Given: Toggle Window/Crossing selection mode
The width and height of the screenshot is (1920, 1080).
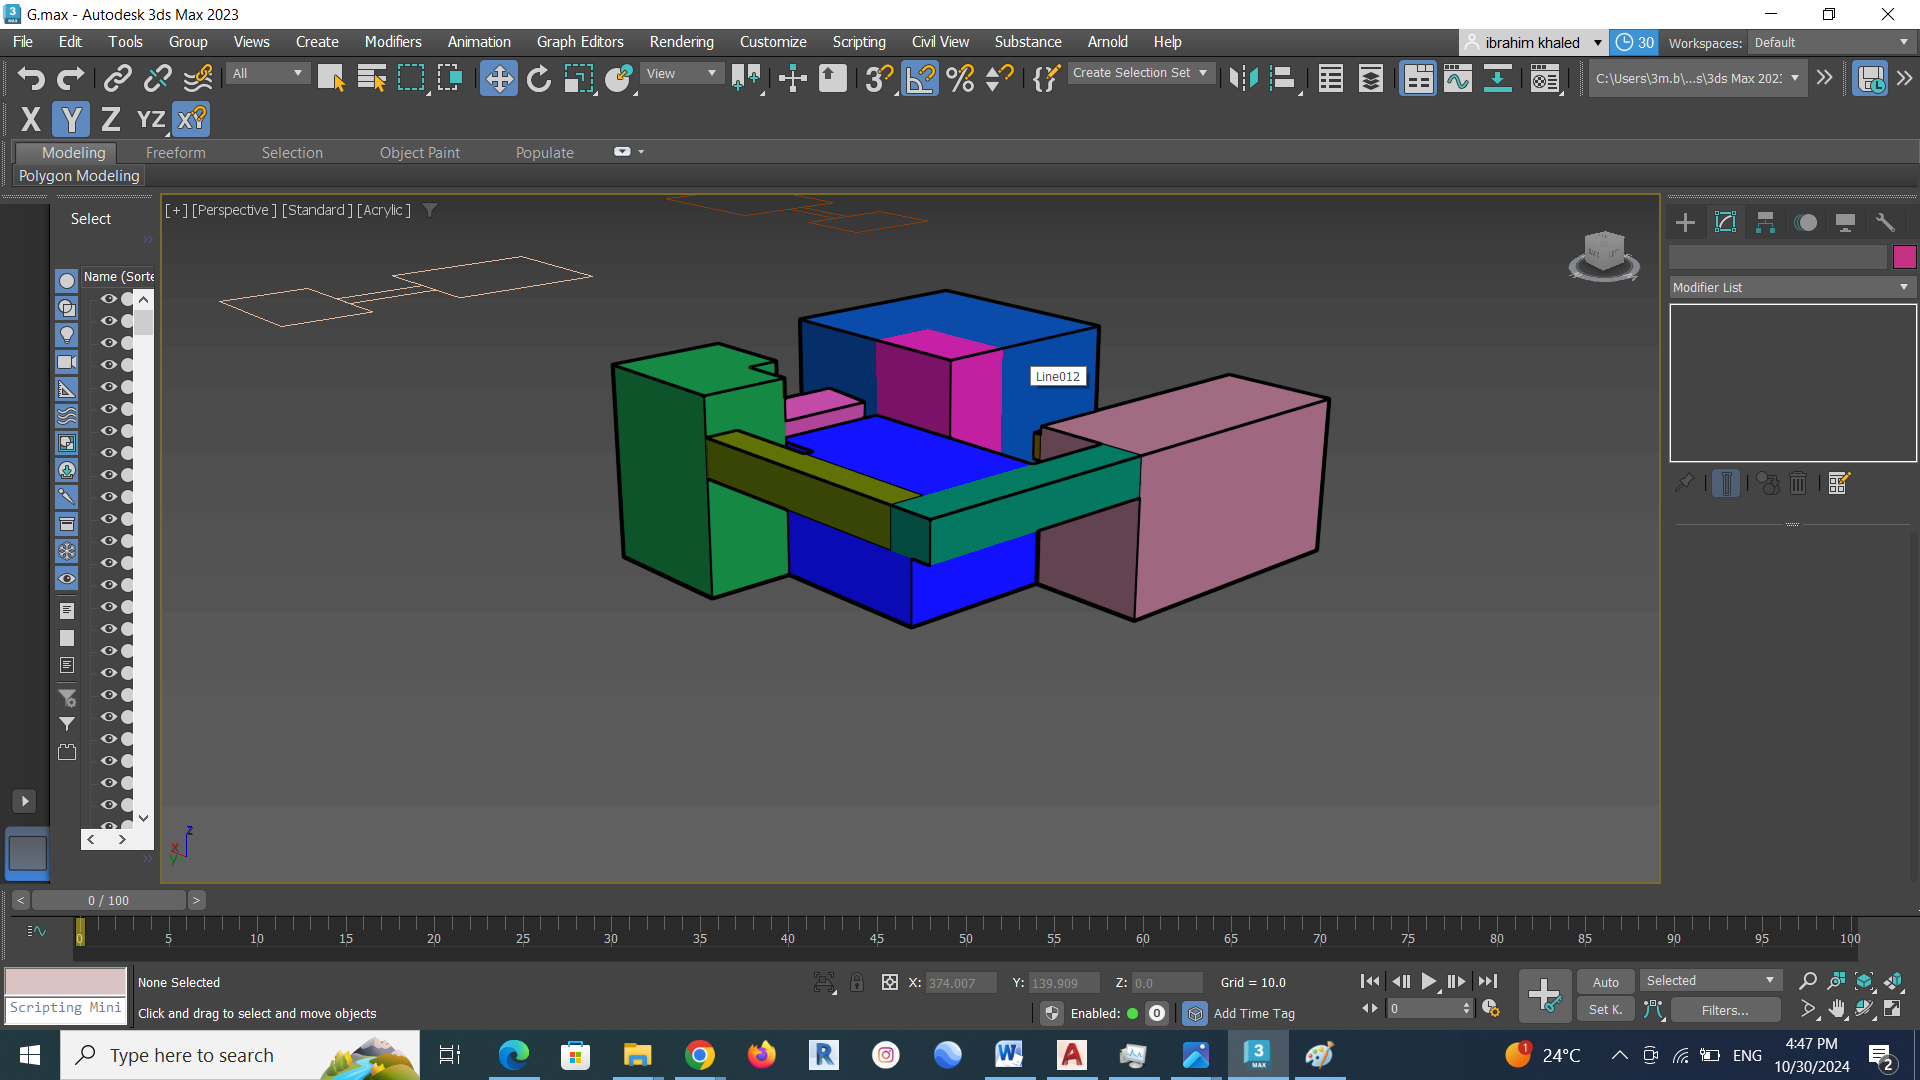Looking at the screenshot, I should (451, 78).
